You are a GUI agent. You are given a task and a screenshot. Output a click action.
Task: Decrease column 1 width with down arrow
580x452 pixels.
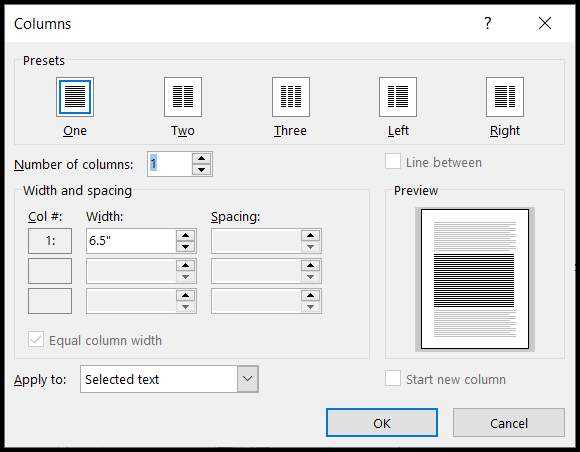(x=186, y=247)
